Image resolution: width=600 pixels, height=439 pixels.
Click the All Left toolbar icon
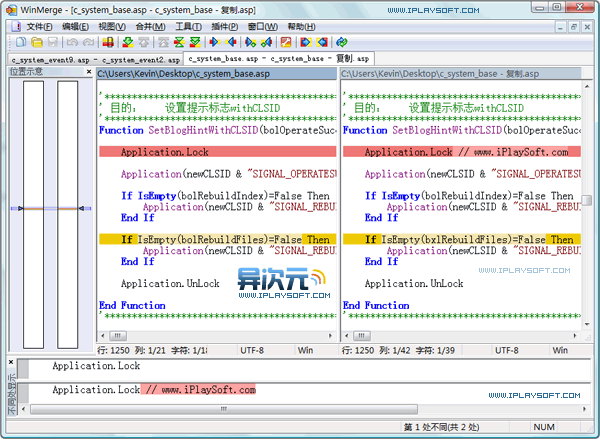click(322, 42)
